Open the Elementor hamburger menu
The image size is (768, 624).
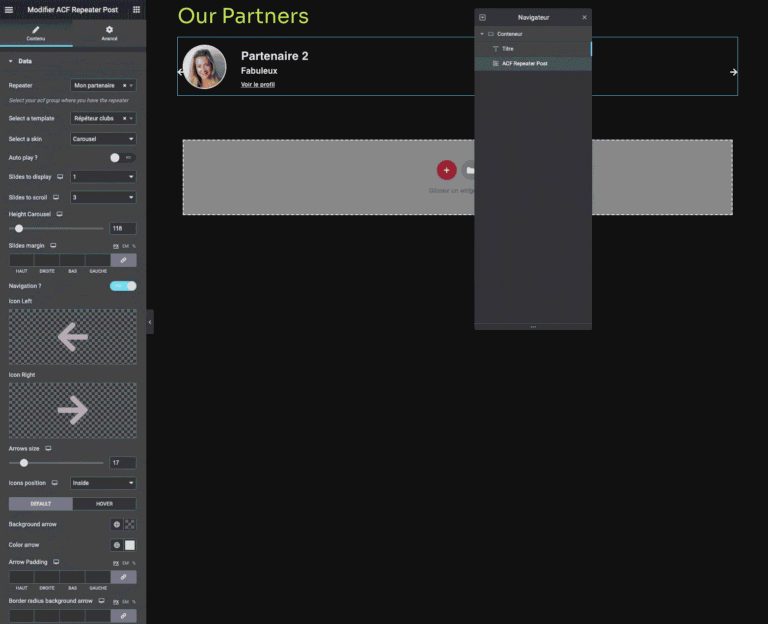(9, 9)
